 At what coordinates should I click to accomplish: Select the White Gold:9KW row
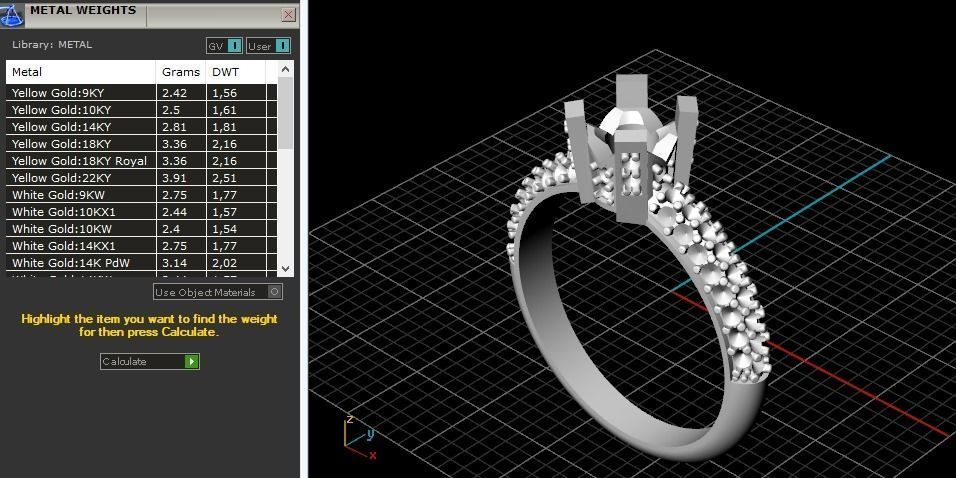(141, 195)
